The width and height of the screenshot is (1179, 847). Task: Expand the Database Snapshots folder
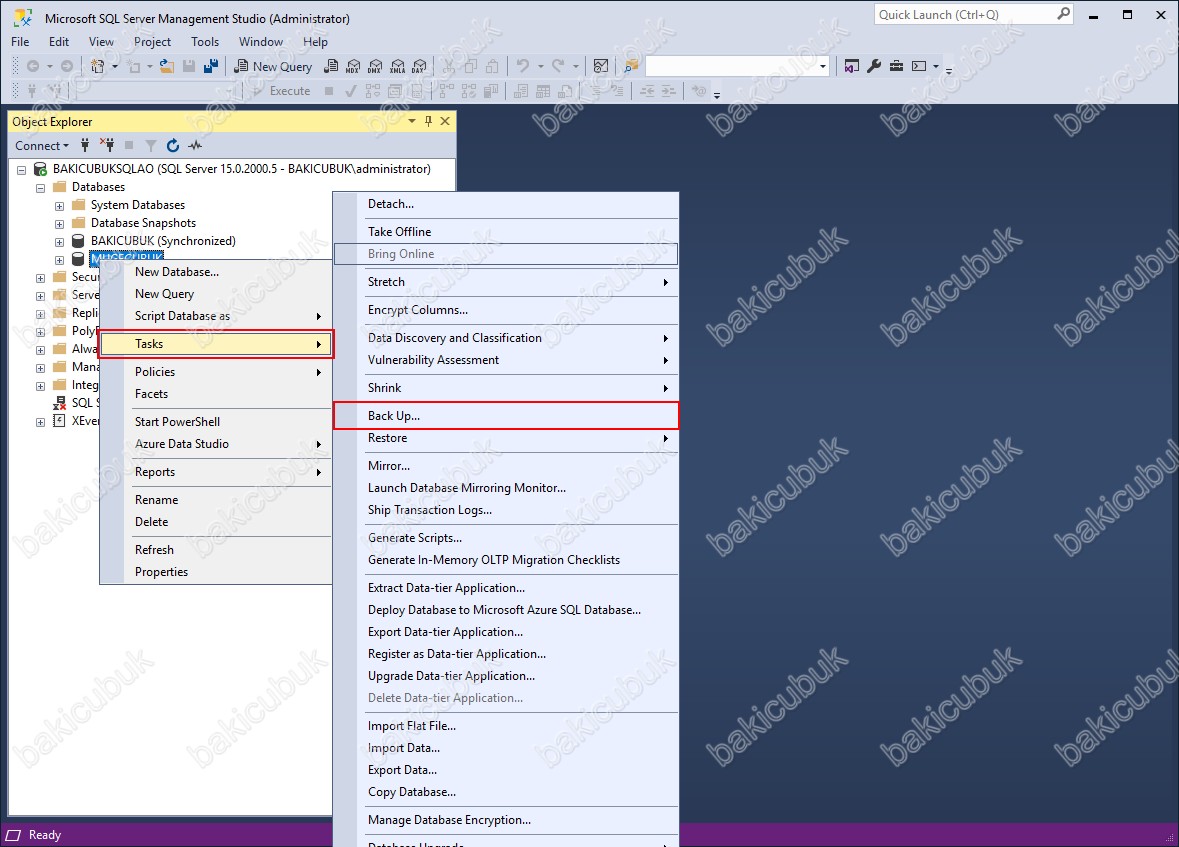pos(59,223)
